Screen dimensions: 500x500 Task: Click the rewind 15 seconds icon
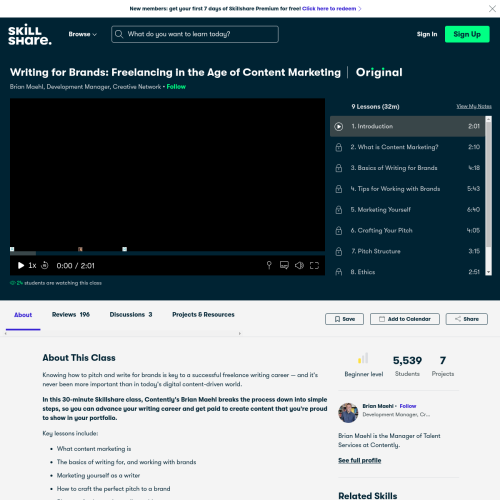tap(45, 265)
